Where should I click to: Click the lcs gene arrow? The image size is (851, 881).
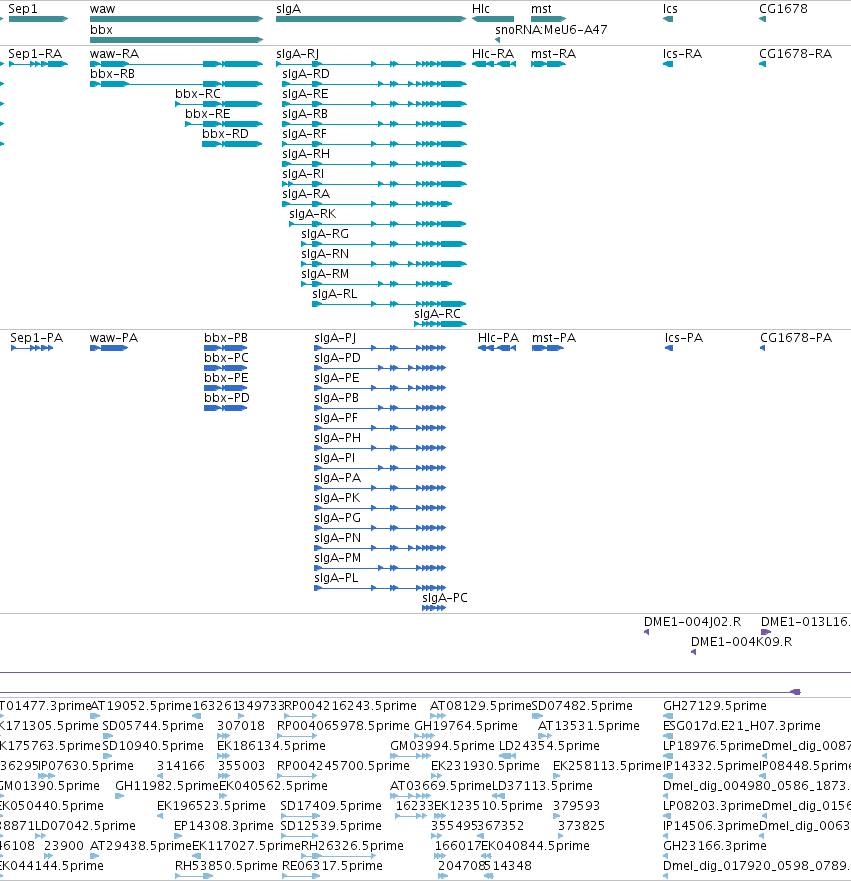coord(668,19)
